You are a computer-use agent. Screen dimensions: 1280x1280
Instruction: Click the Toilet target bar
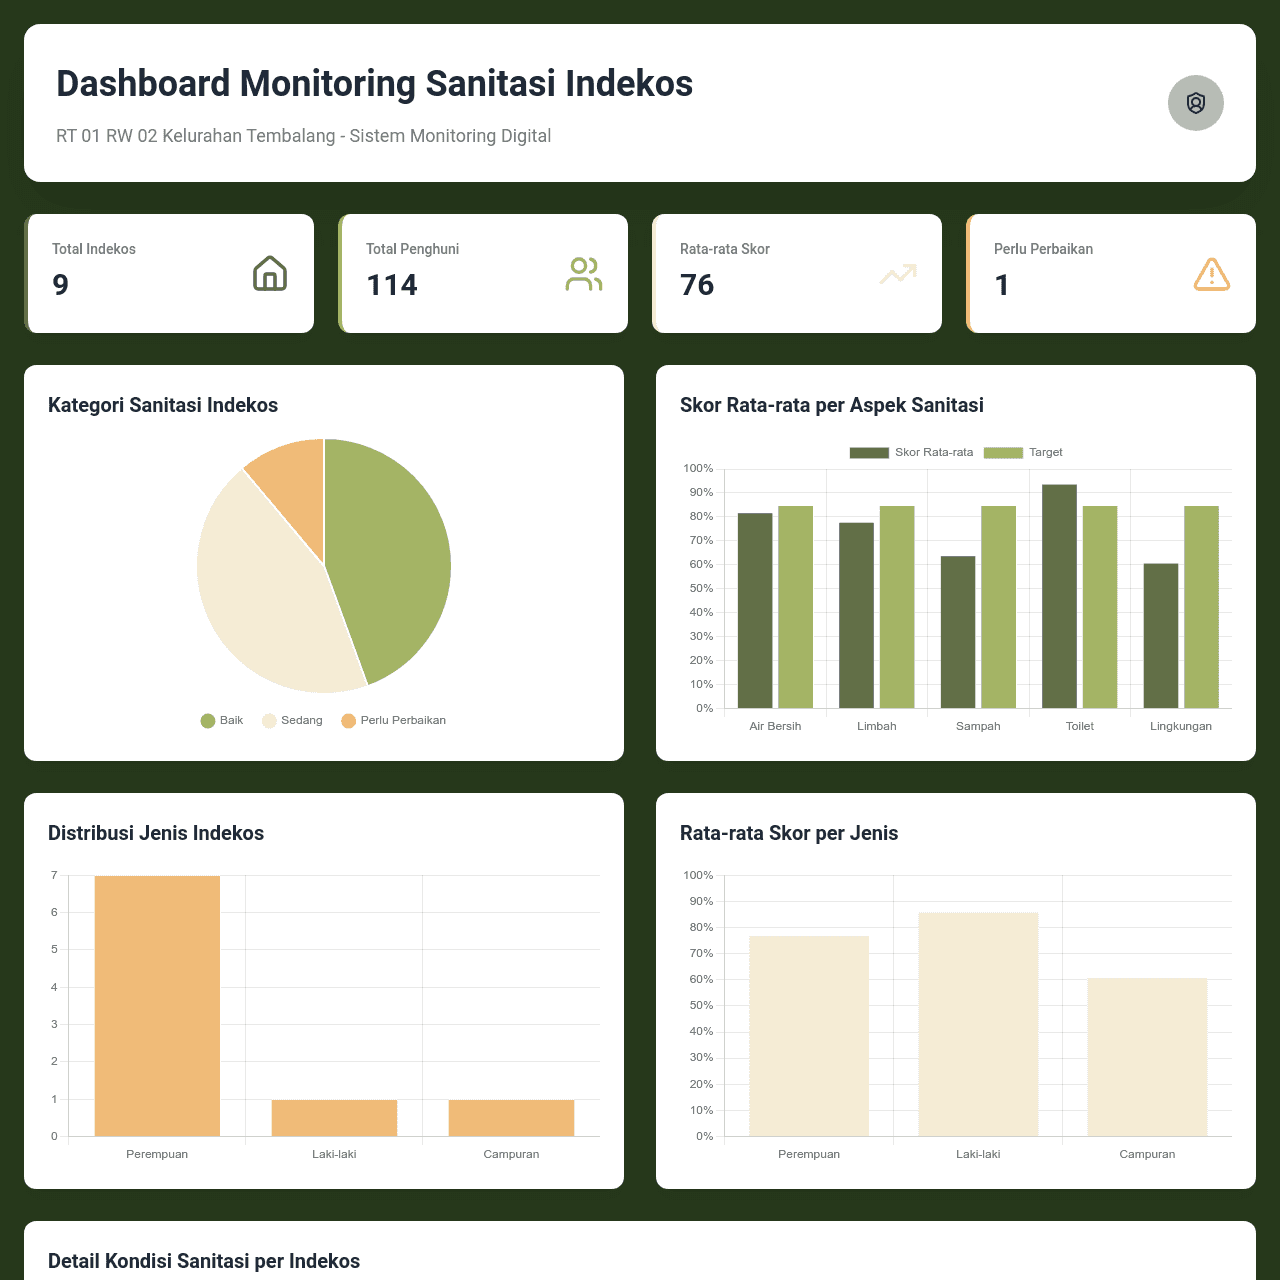click(x=1100, y=607)
